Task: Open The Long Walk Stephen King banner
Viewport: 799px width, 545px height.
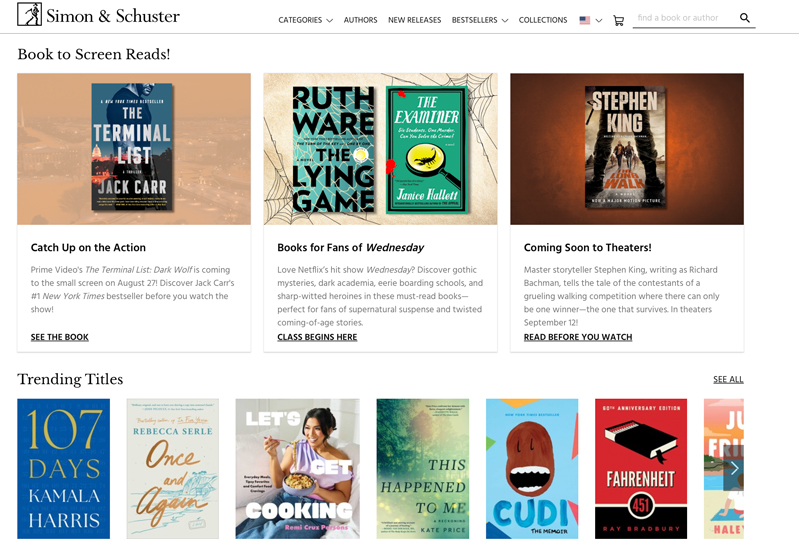Action: click(x=627, y=149)
